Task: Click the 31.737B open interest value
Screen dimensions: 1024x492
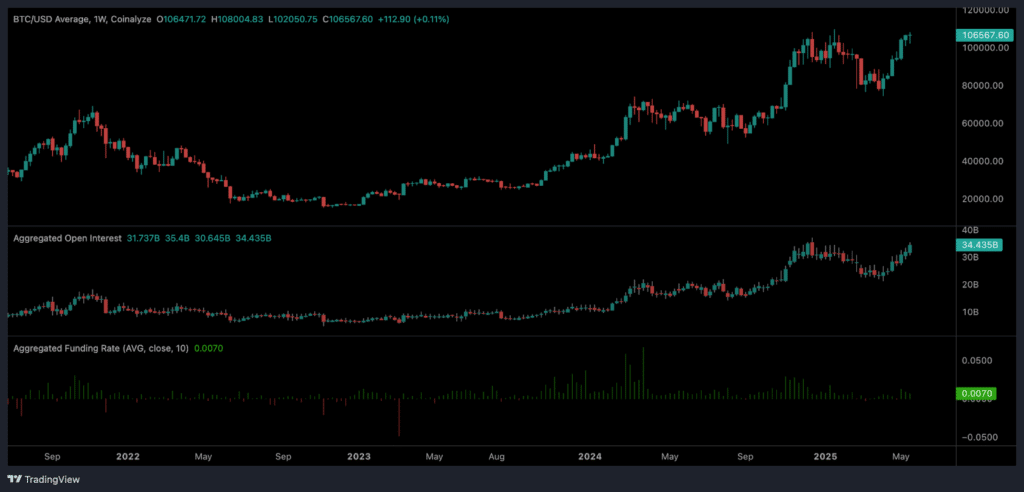Action: pos(142,238)
